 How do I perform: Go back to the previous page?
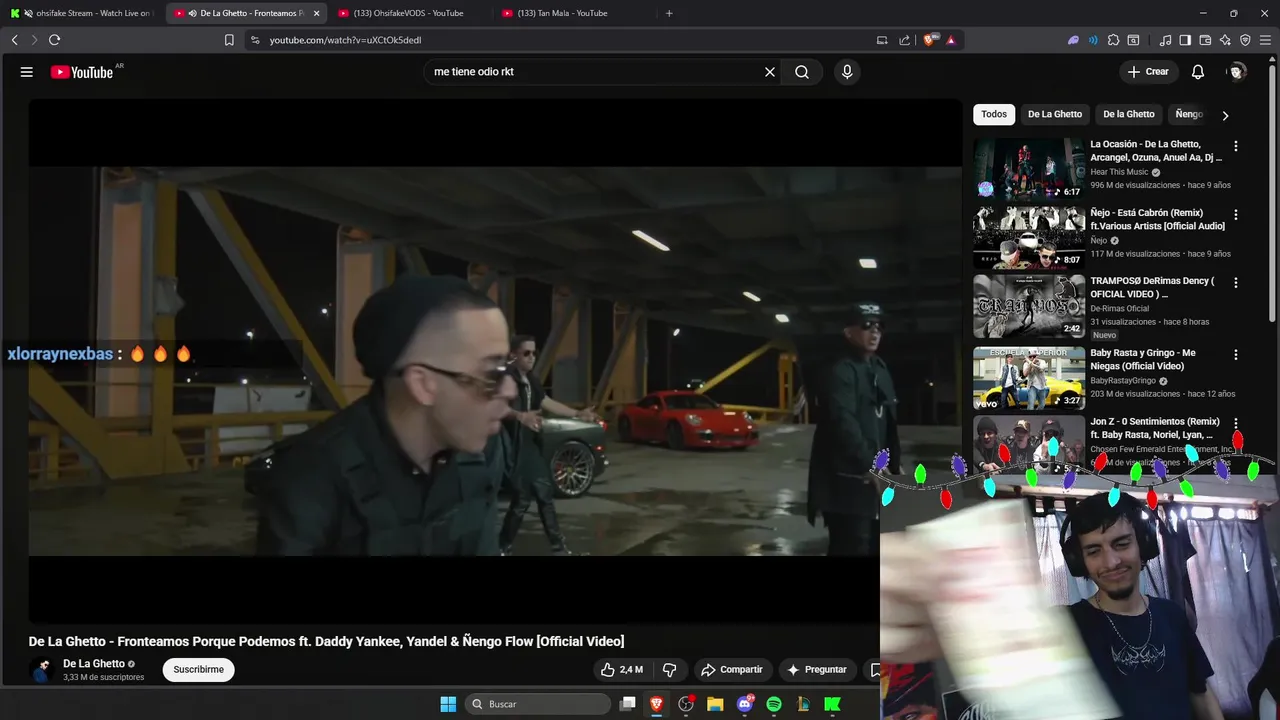[14, 40]
